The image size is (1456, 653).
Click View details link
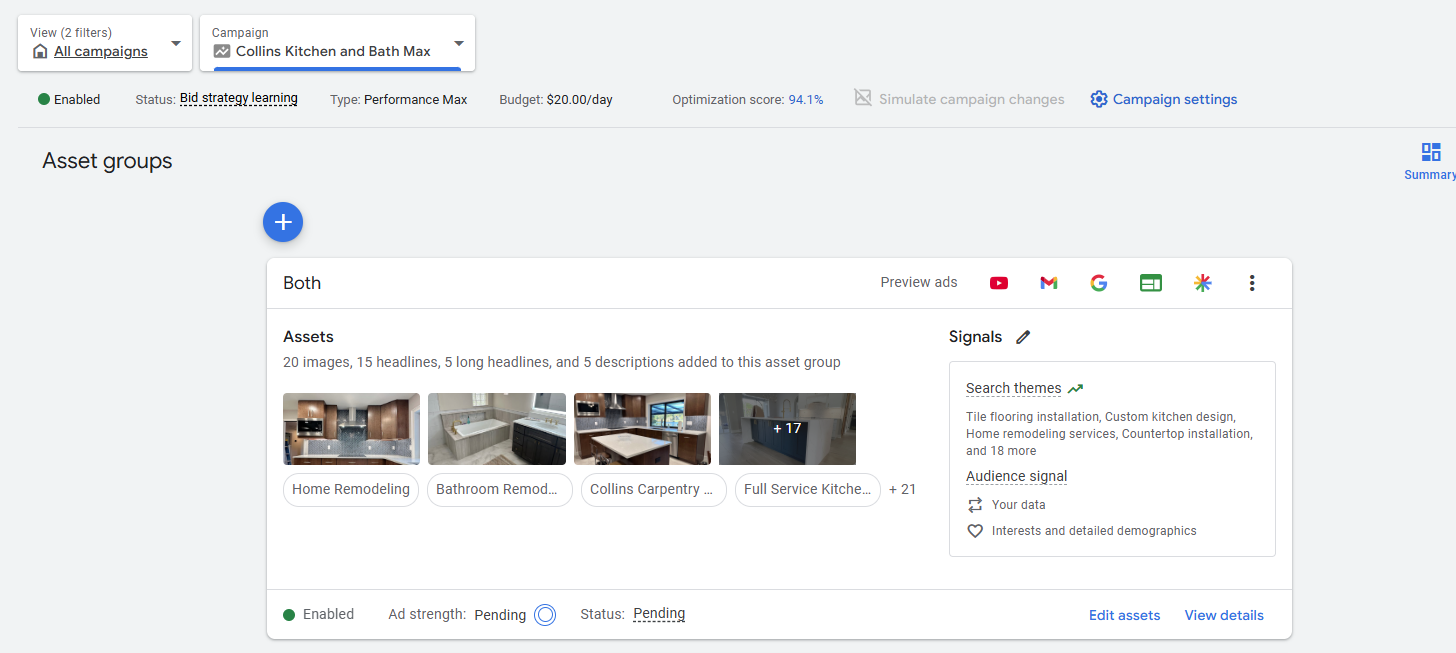point(1224,615)
